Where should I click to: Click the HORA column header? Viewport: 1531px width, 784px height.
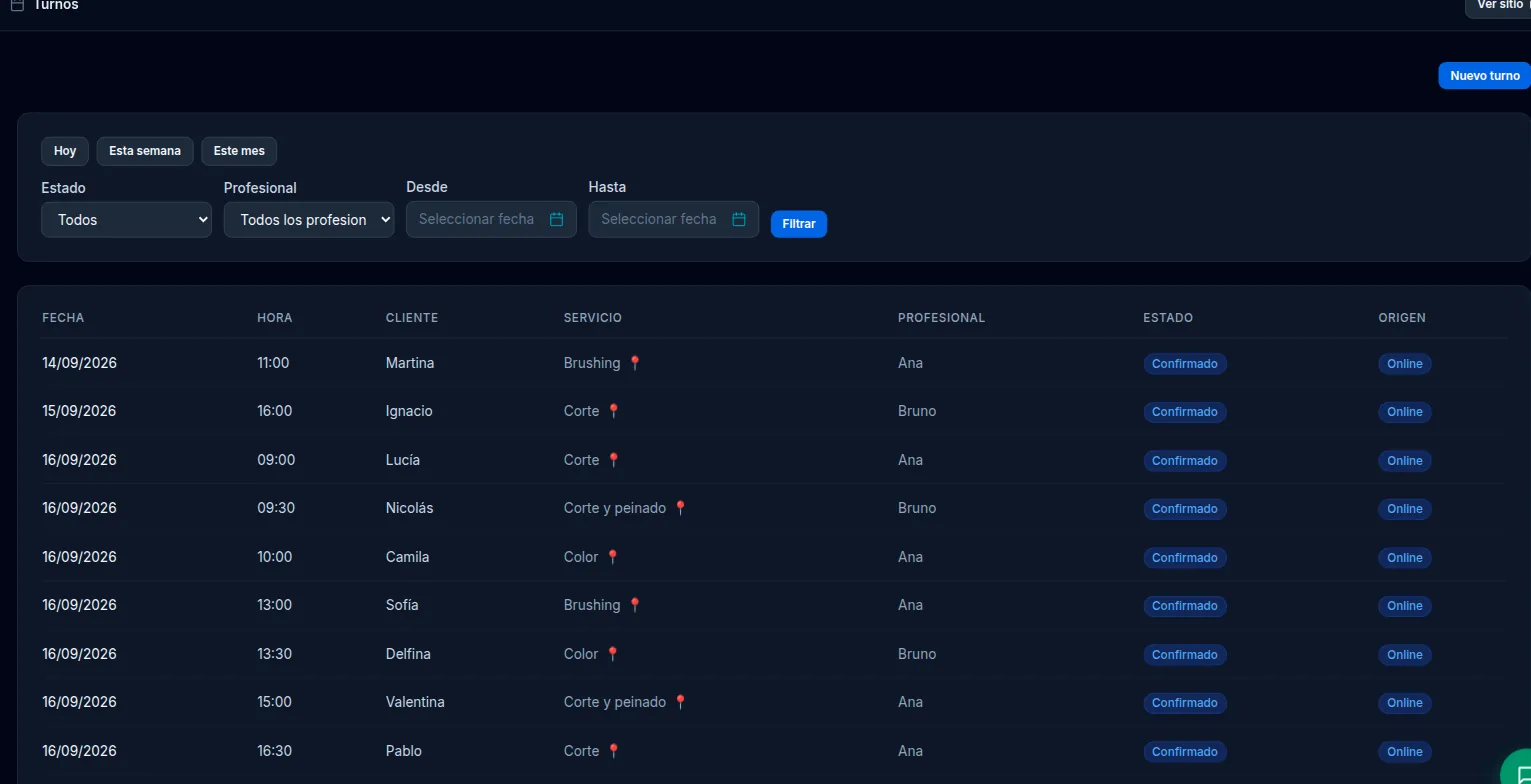tap(275, 318)
